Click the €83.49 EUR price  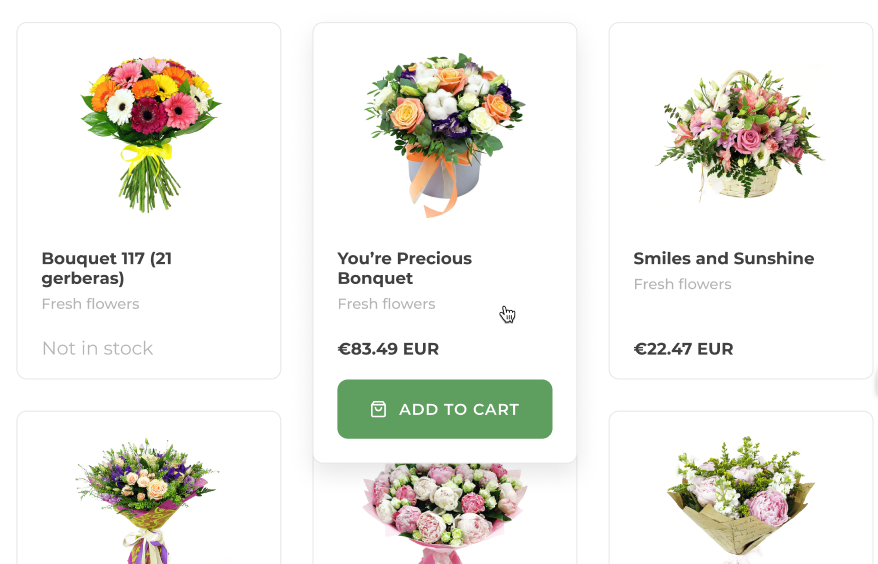(388, 349)
